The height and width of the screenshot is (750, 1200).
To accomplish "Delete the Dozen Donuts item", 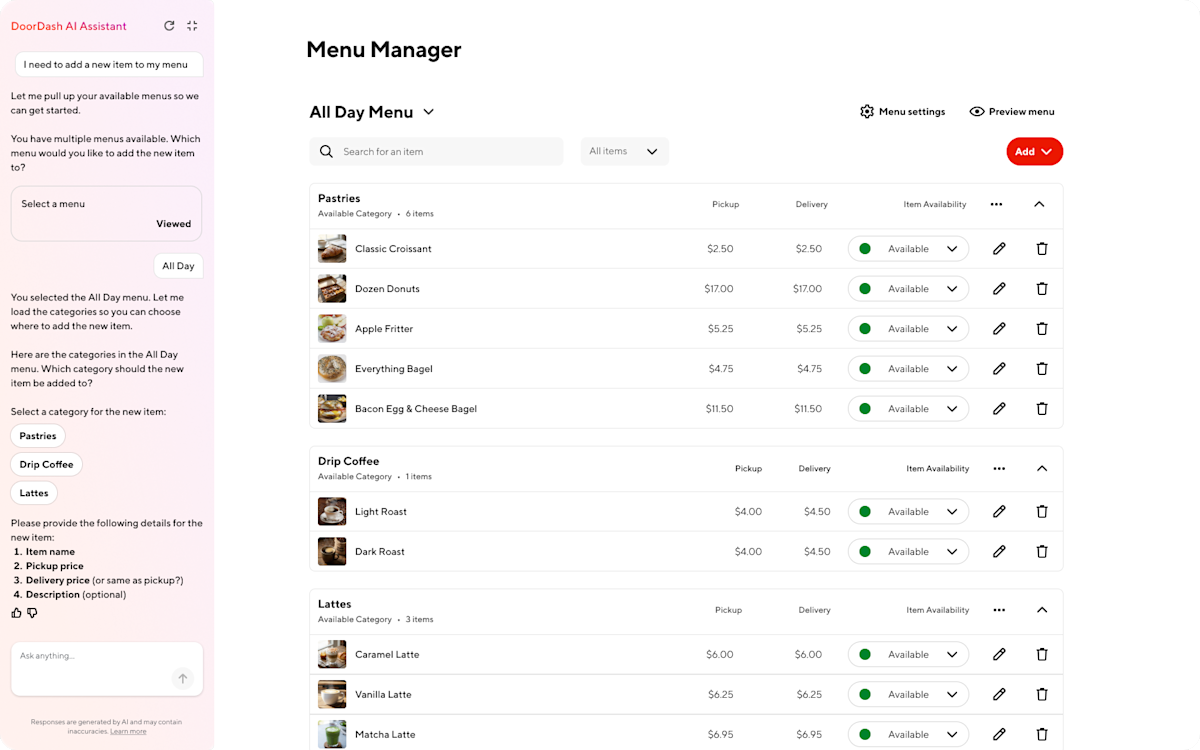I will (x=1042, y=288).
